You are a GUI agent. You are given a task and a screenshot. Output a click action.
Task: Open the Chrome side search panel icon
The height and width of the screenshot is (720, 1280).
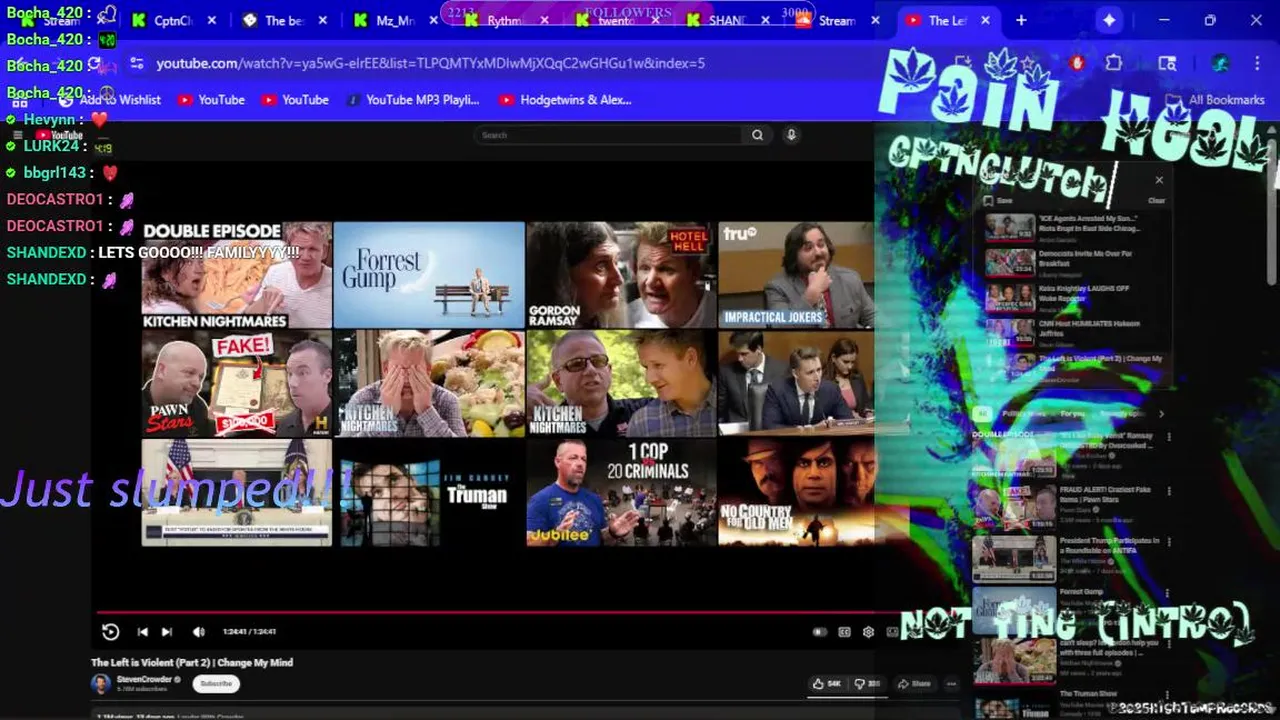click(1167, 62)
